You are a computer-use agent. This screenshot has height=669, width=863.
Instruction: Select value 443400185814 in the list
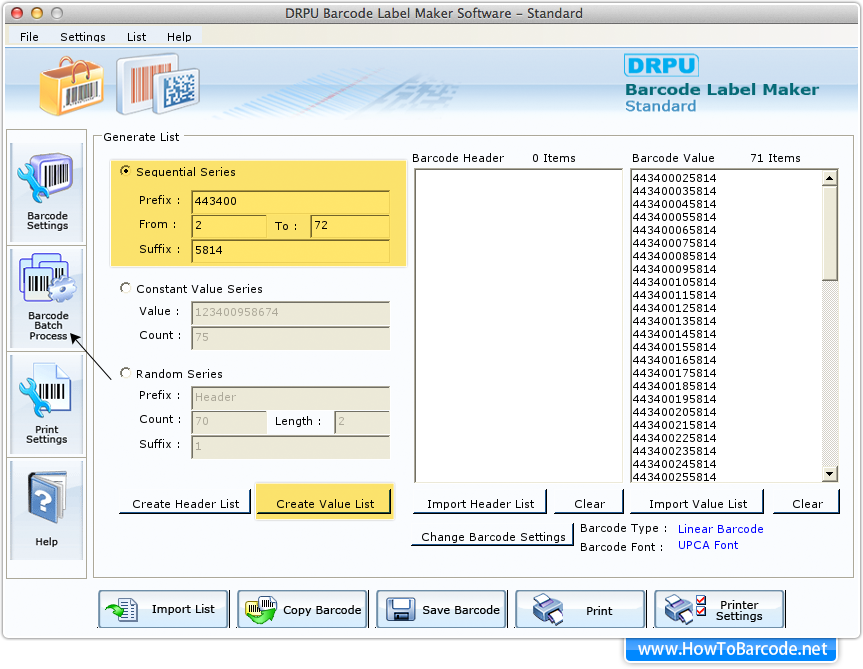[x=674, y=386]
